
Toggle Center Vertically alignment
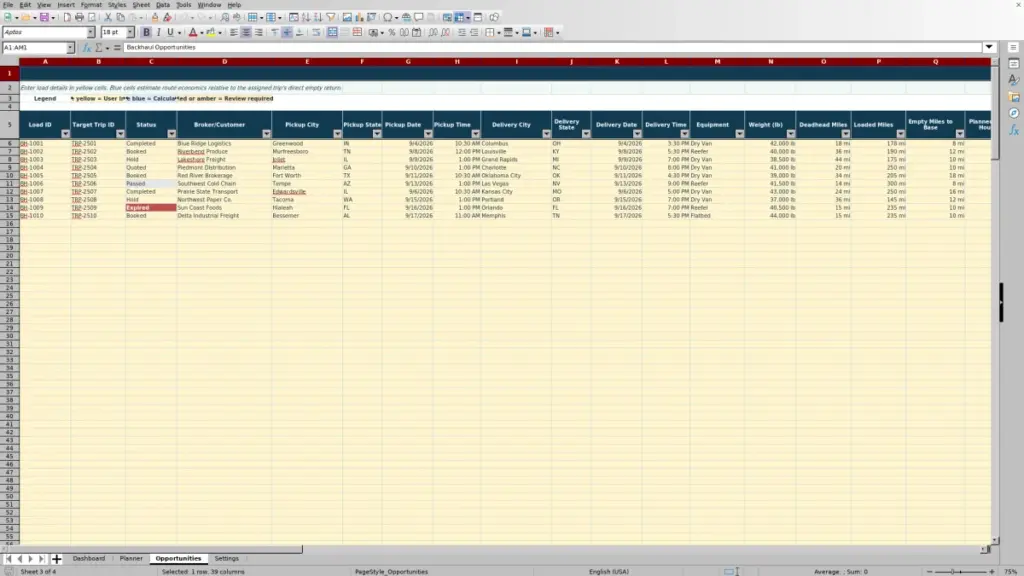(287, 33)
